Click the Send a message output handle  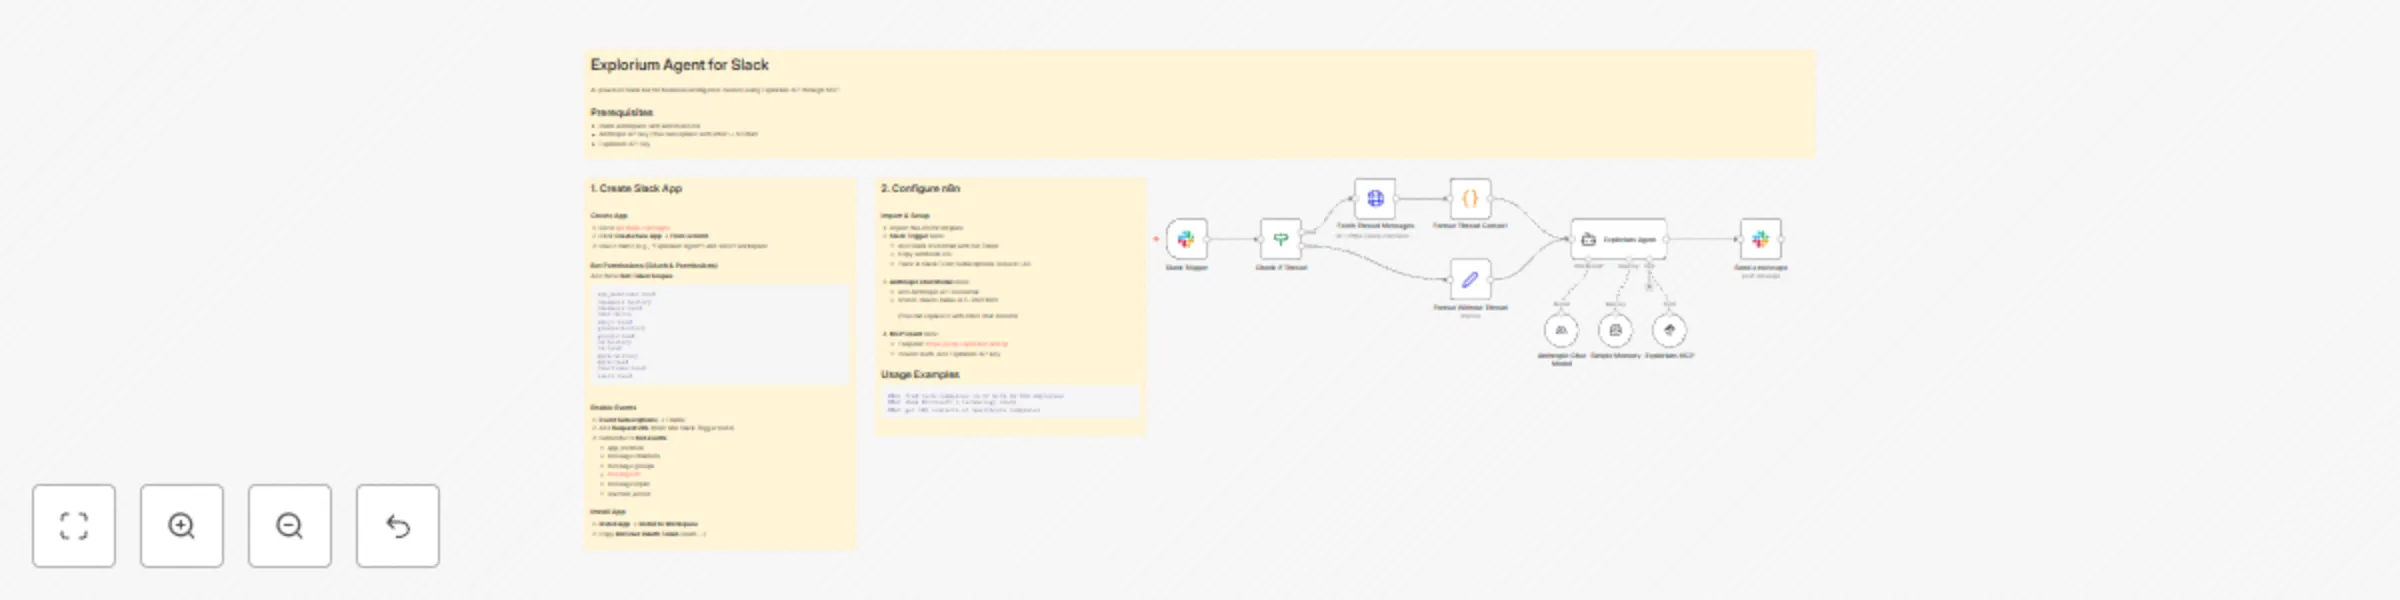click(x=1783, y=239)
